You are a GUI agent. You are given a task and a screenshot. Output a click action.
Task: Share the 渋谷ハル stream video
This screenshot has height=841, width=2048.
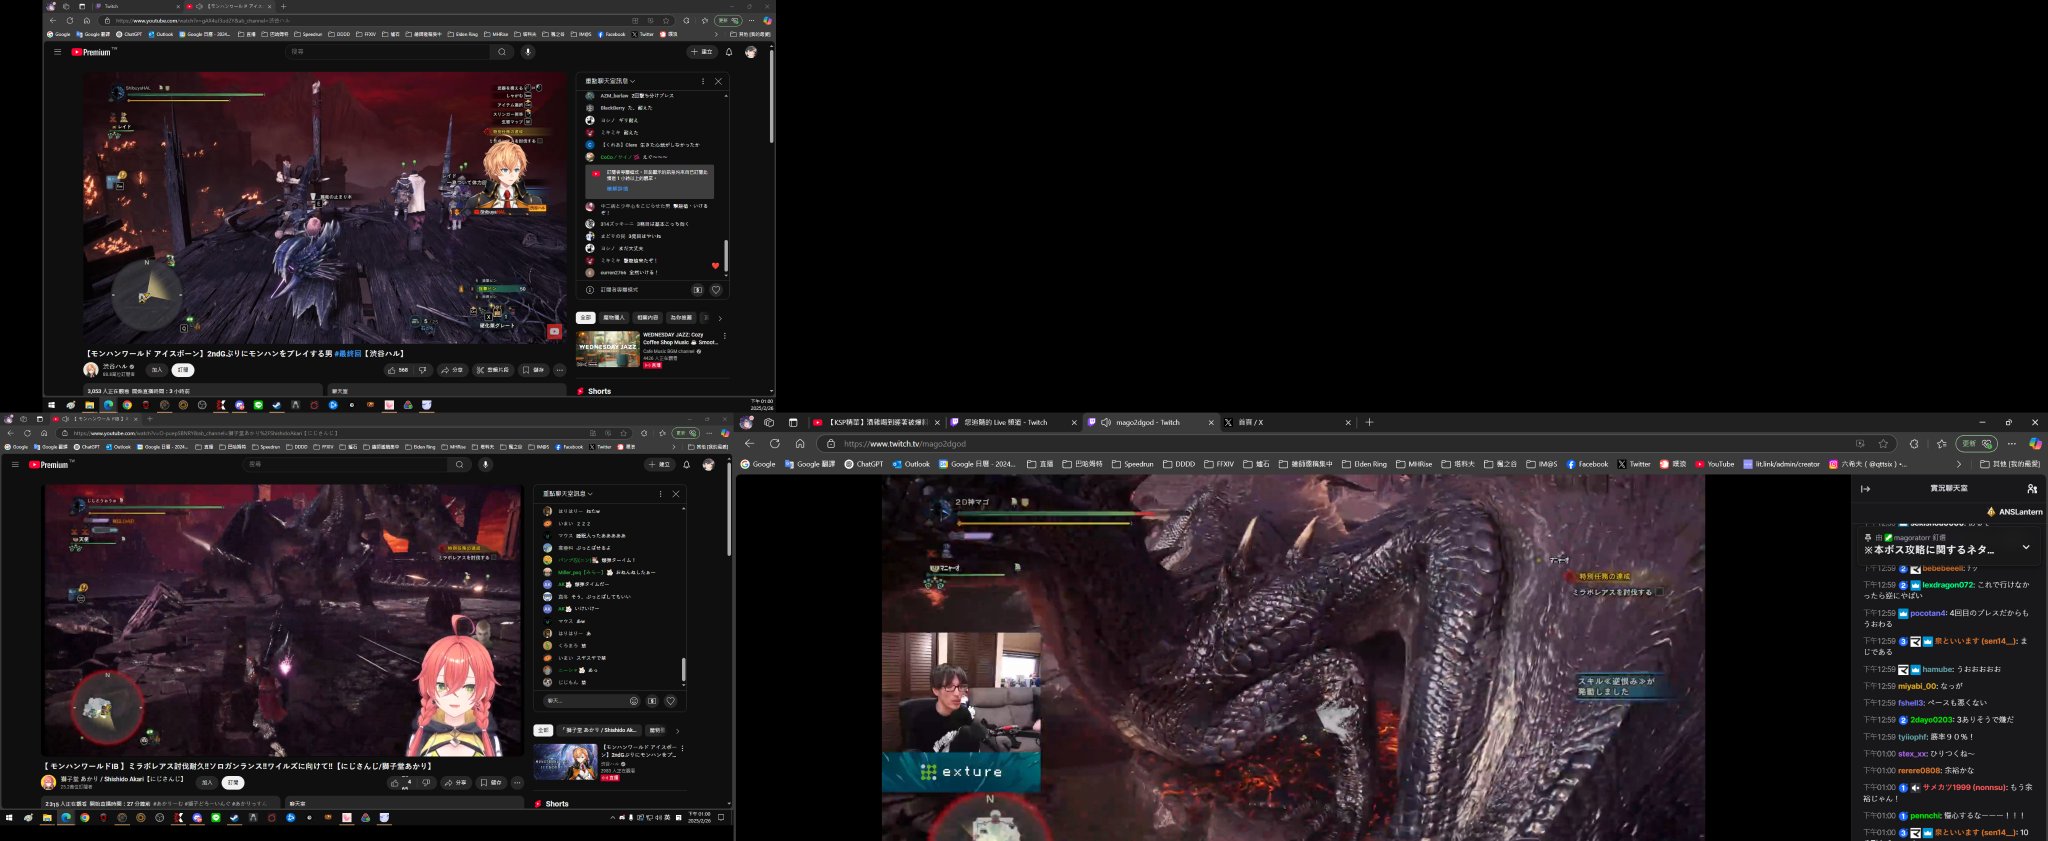point(453,370)
